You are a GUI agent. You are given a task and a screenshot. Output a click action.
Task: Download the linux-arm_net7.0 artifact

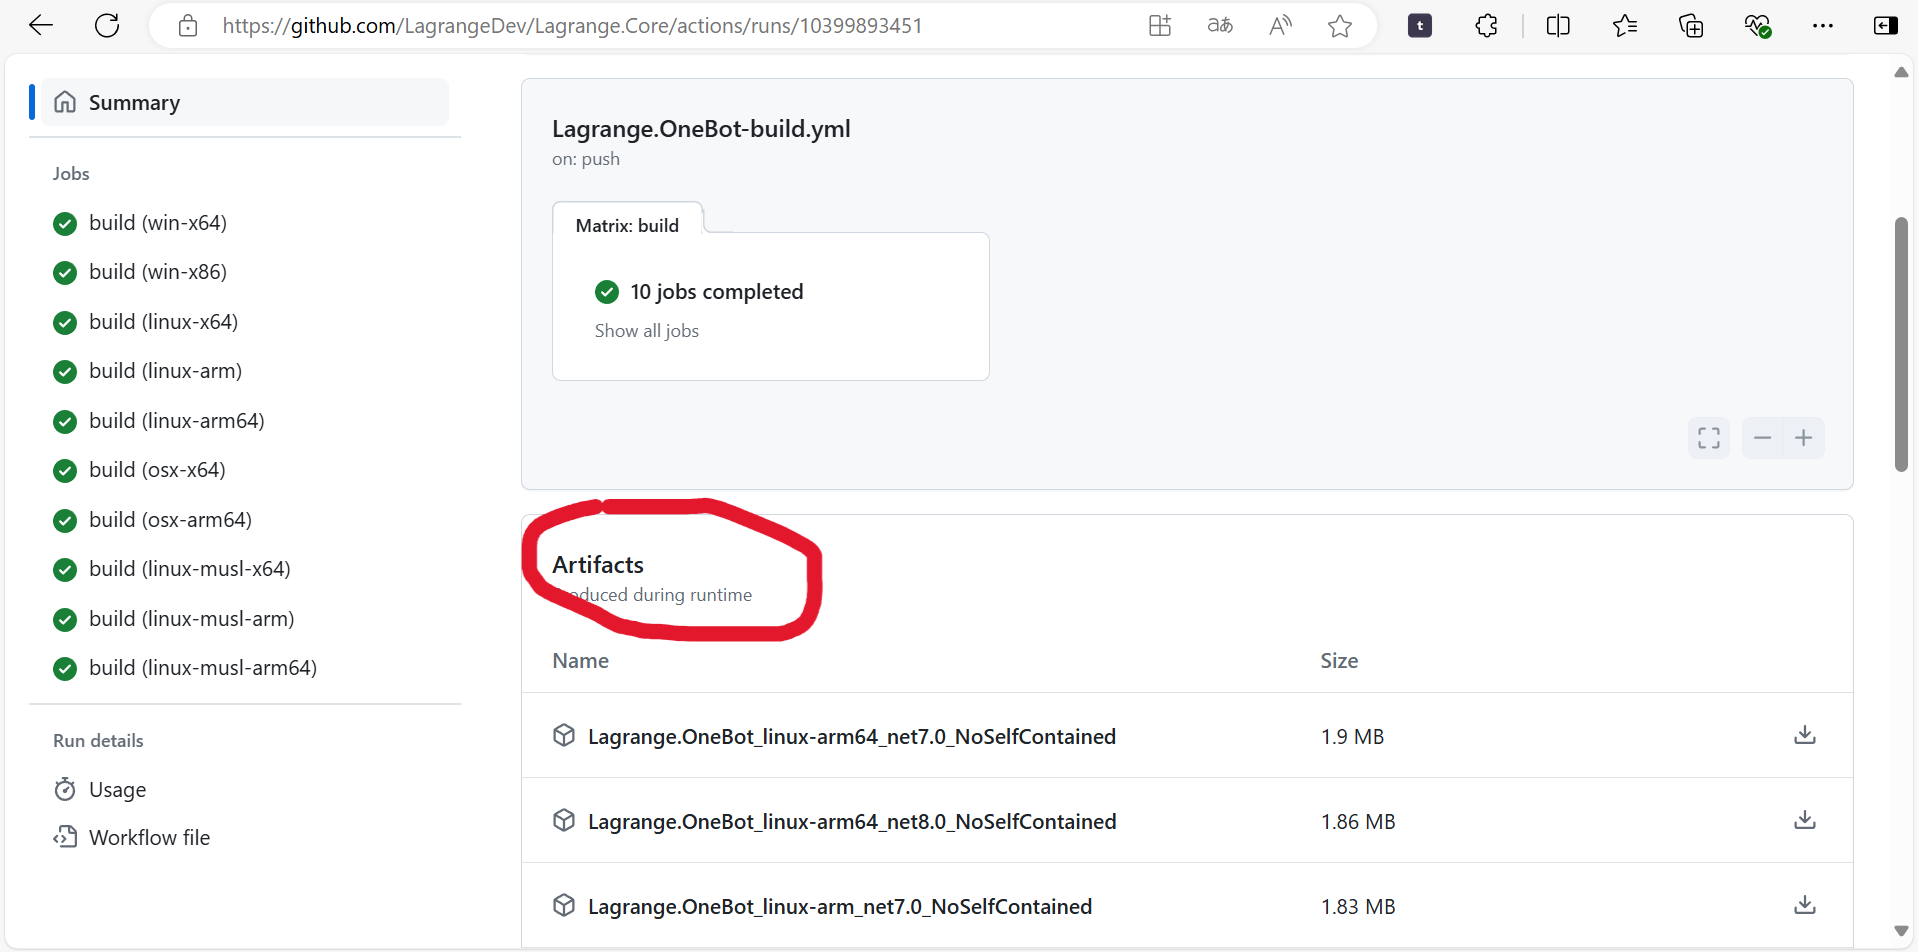point(1804,906)
